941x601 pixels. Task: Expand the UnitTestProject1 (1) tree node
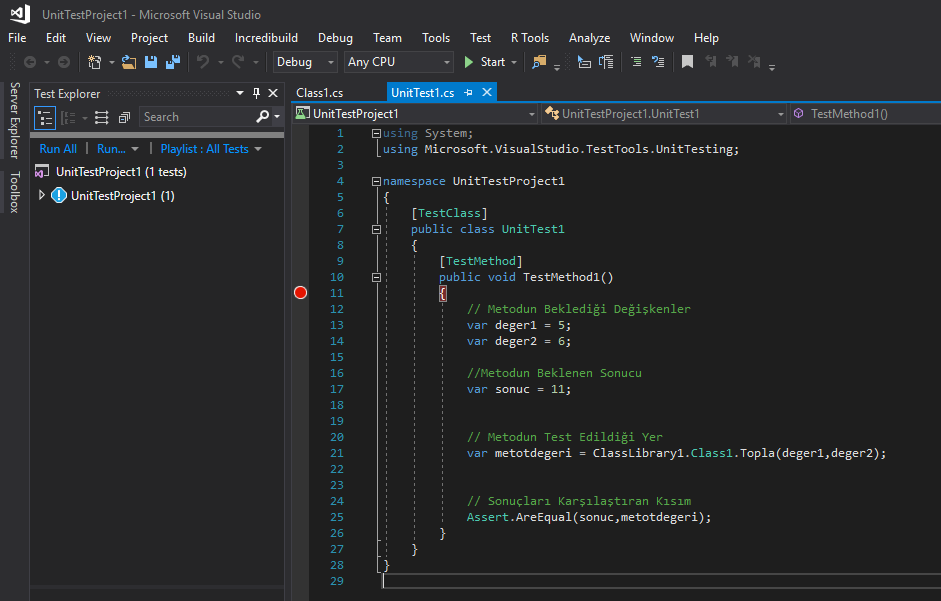[41, 195]
